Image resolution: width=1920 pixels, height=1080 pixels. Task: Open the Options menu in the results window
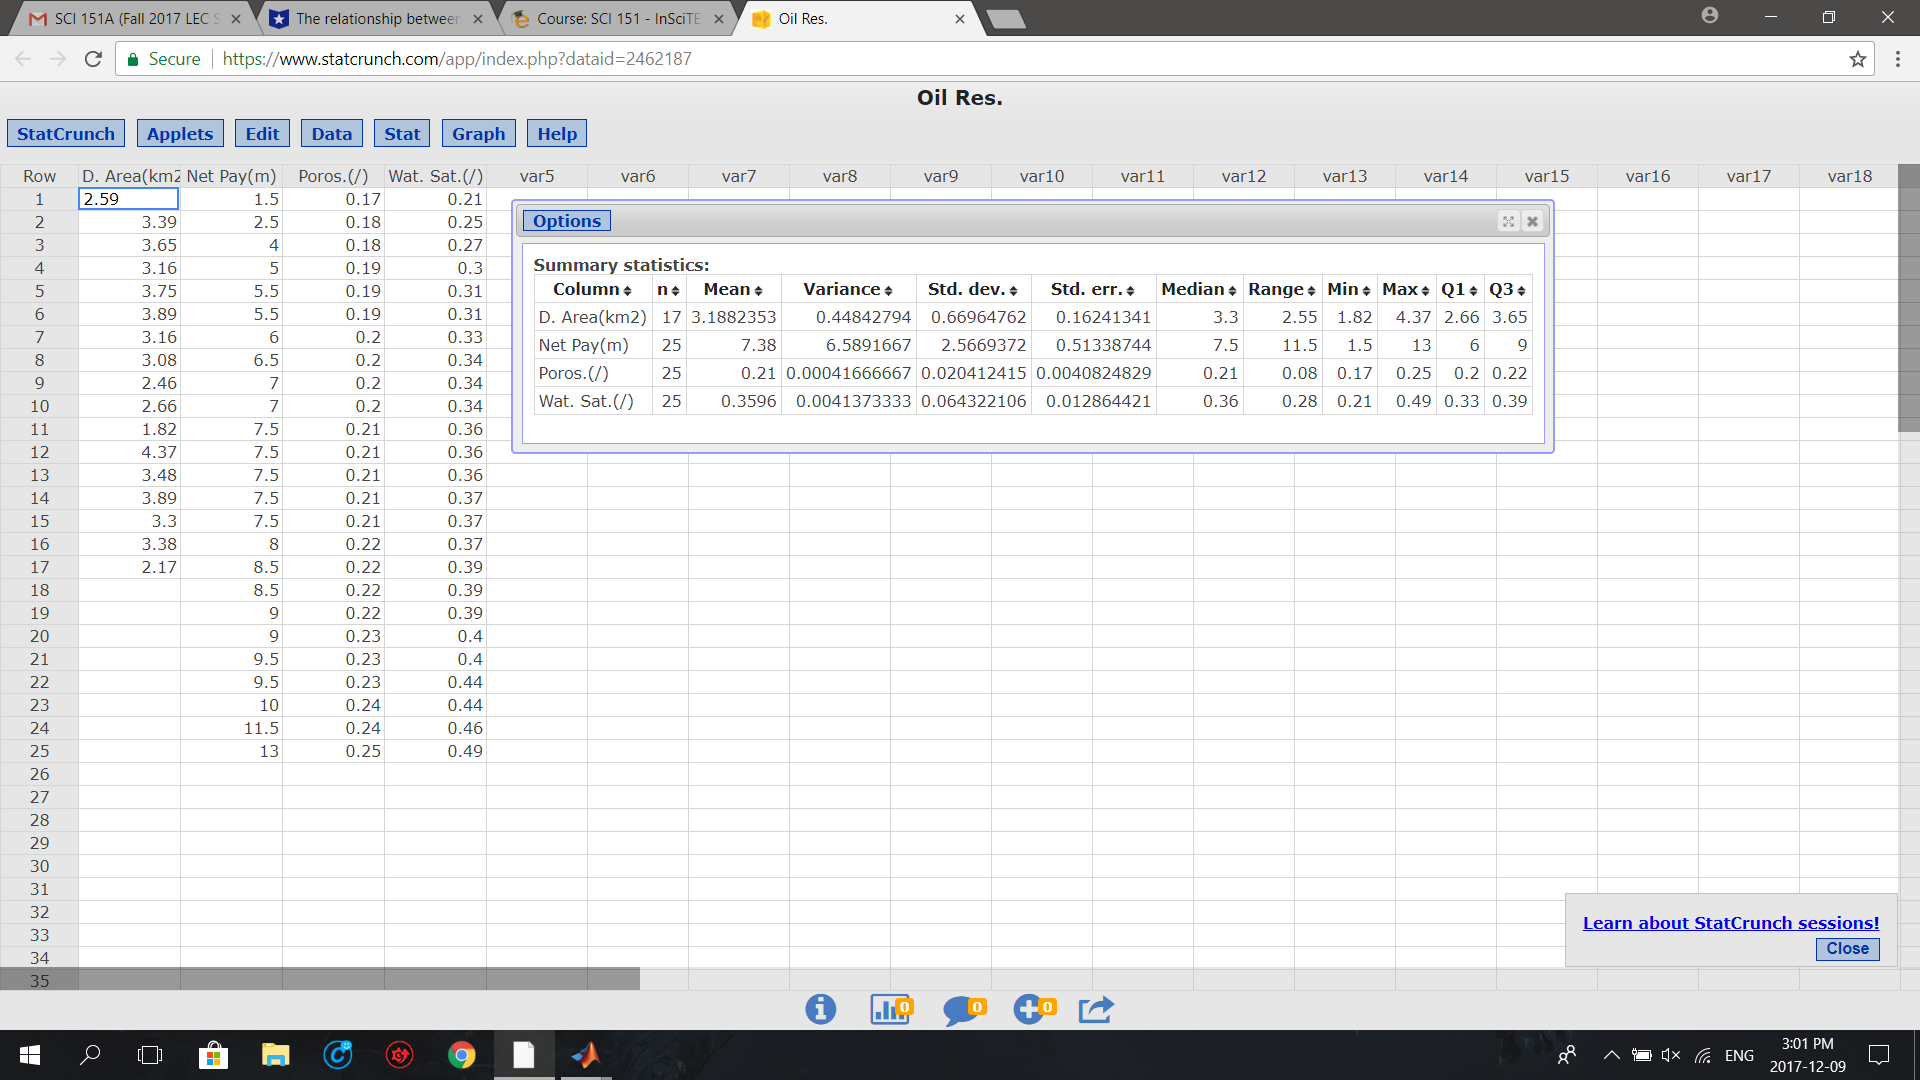[566, 221]
